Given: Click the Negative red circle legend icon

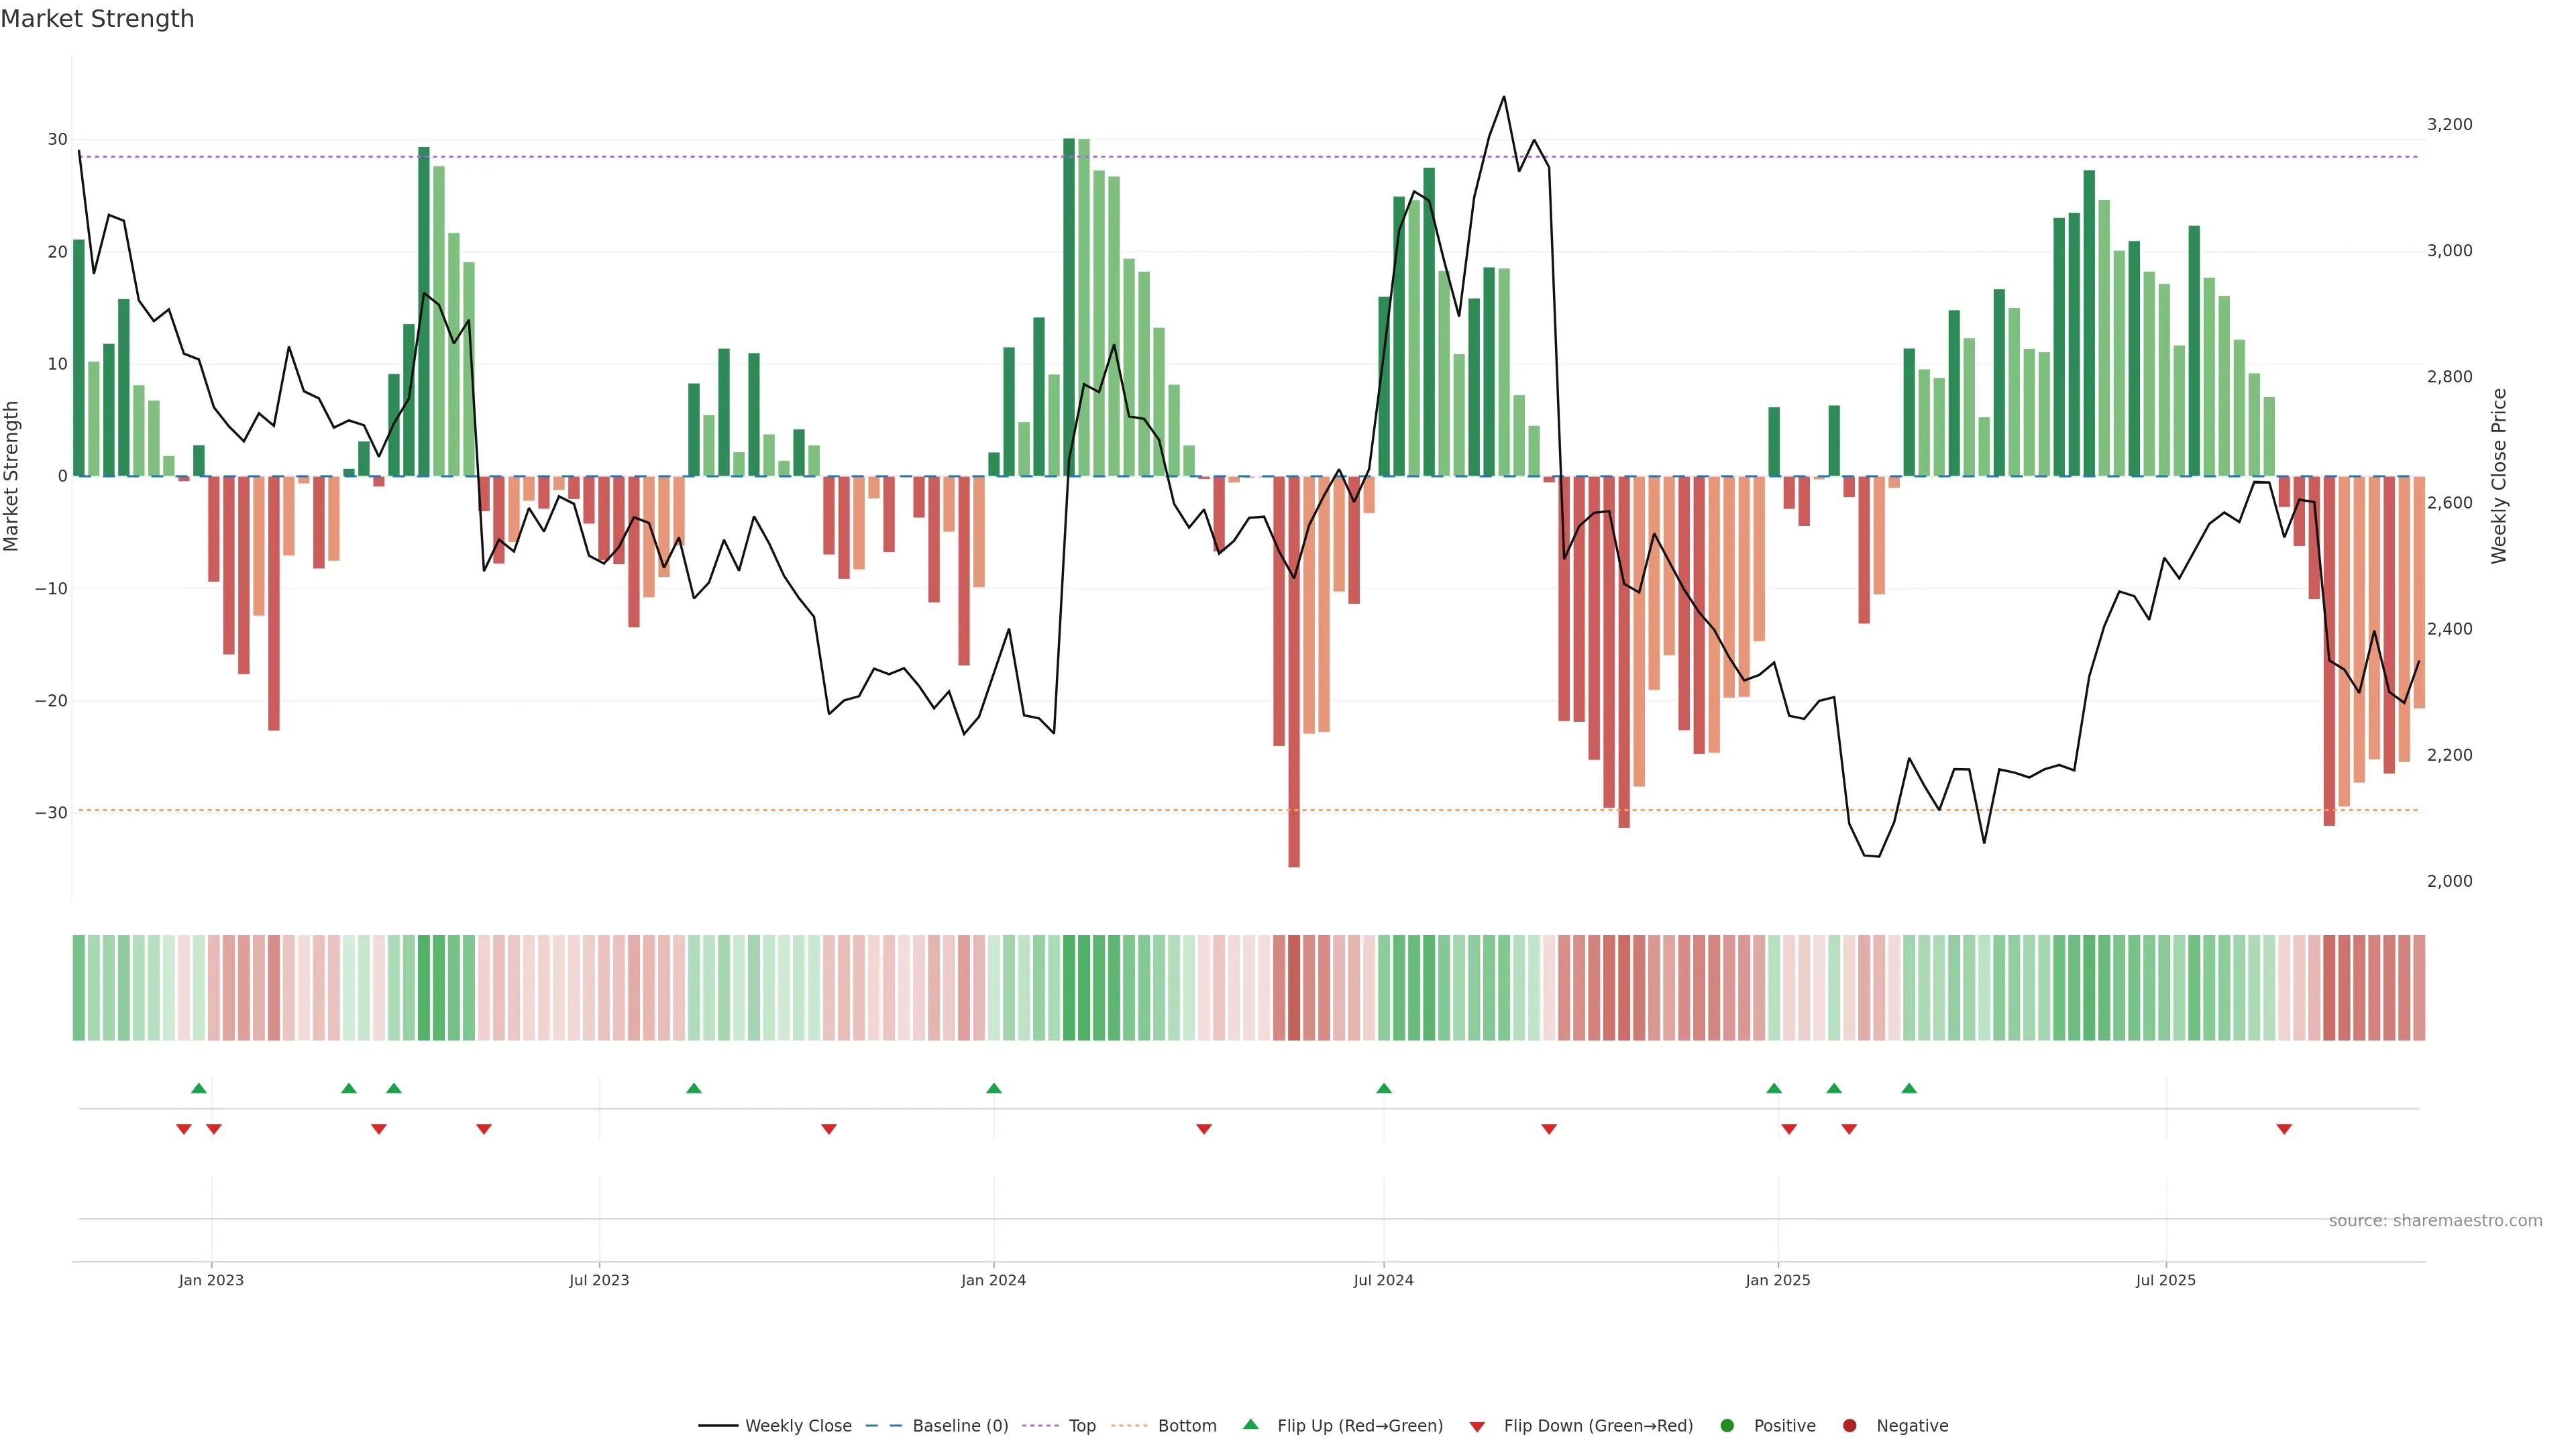Looking at the screenshot, I should (1849, 1426).
